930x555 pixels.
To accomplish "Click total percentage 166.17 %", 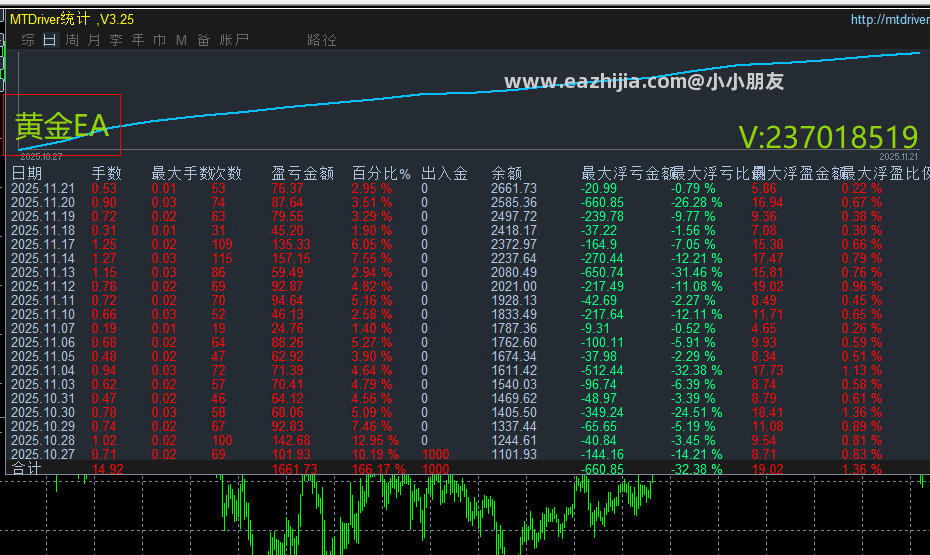I will pyautogui.click(x=378, y=468).
